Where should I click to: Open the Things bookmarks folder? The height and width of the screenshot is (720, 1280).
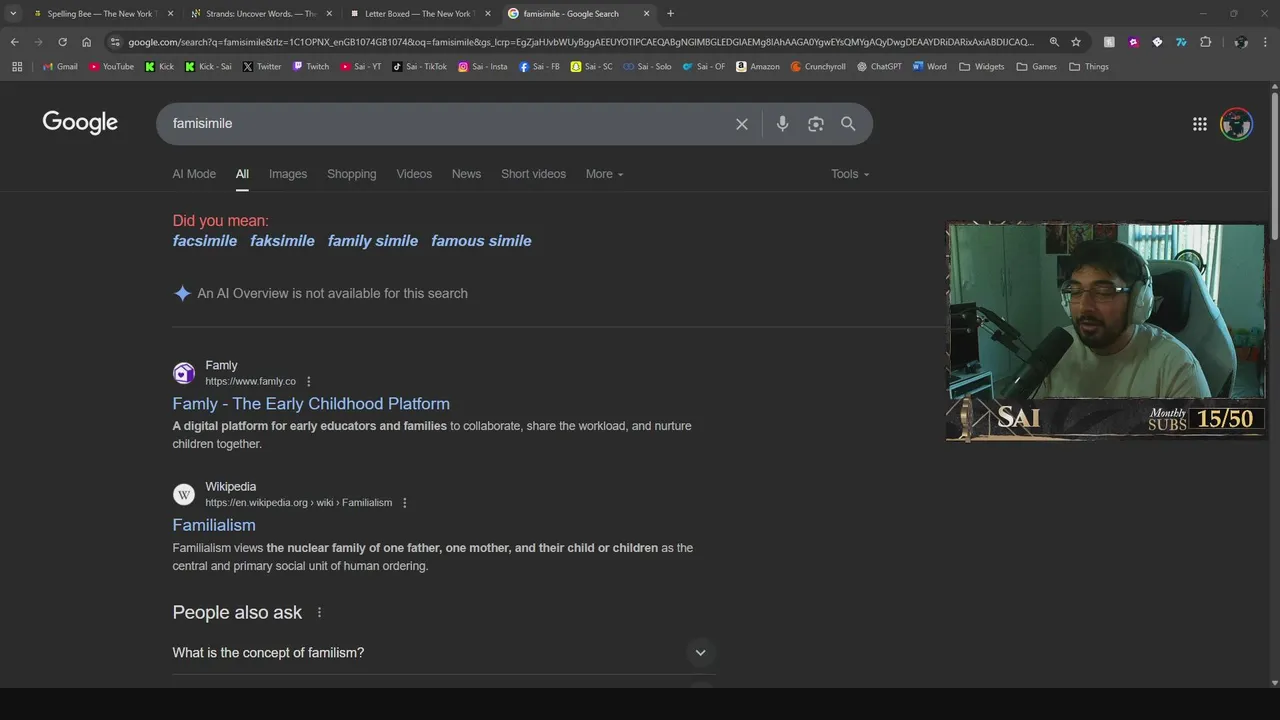tap(1088, 67)
